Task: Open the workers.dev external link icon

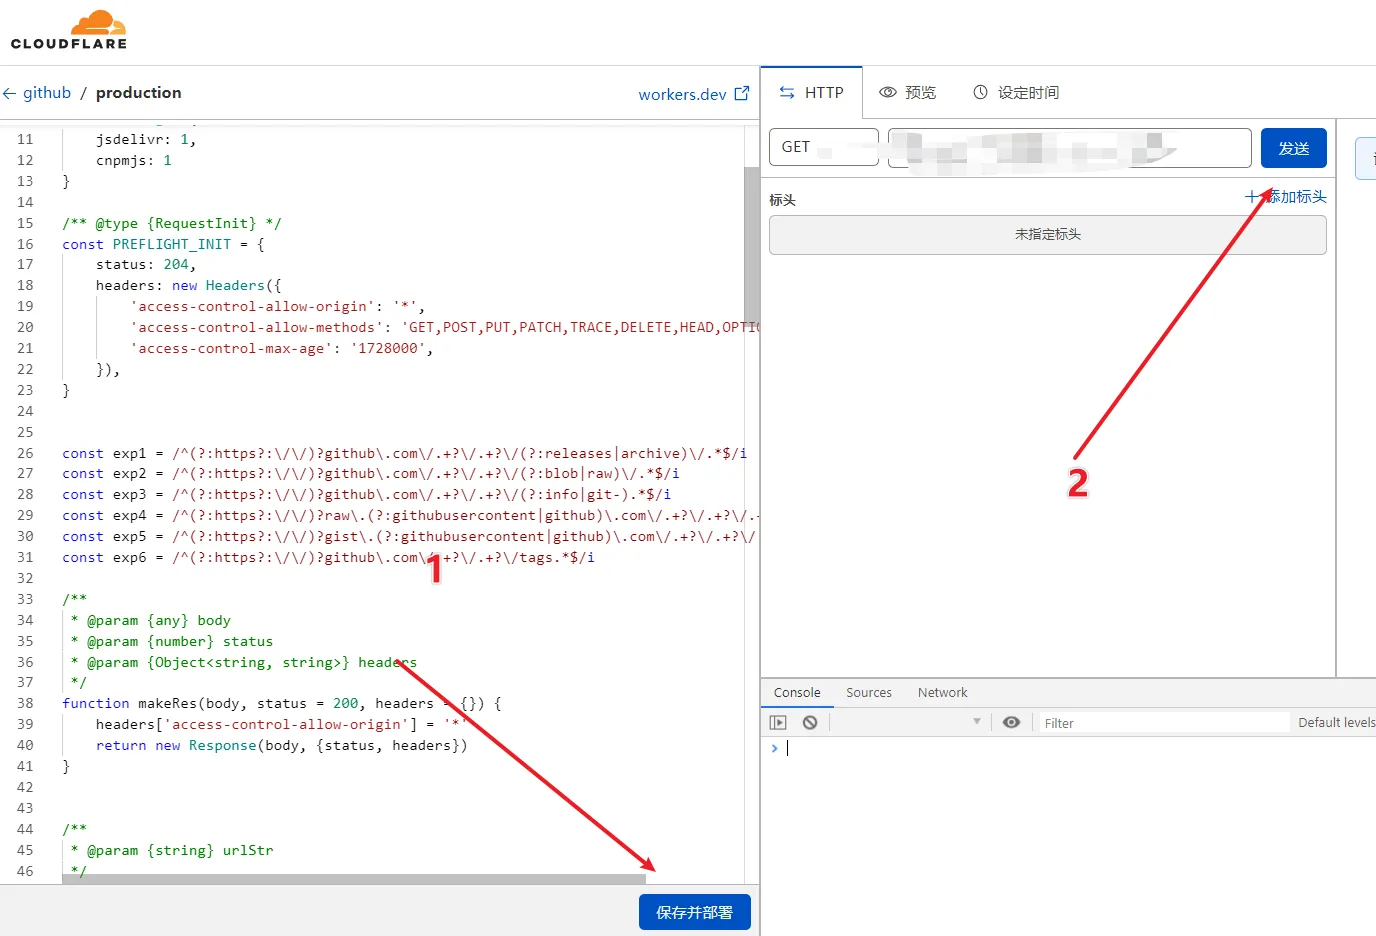Action: 742,93
